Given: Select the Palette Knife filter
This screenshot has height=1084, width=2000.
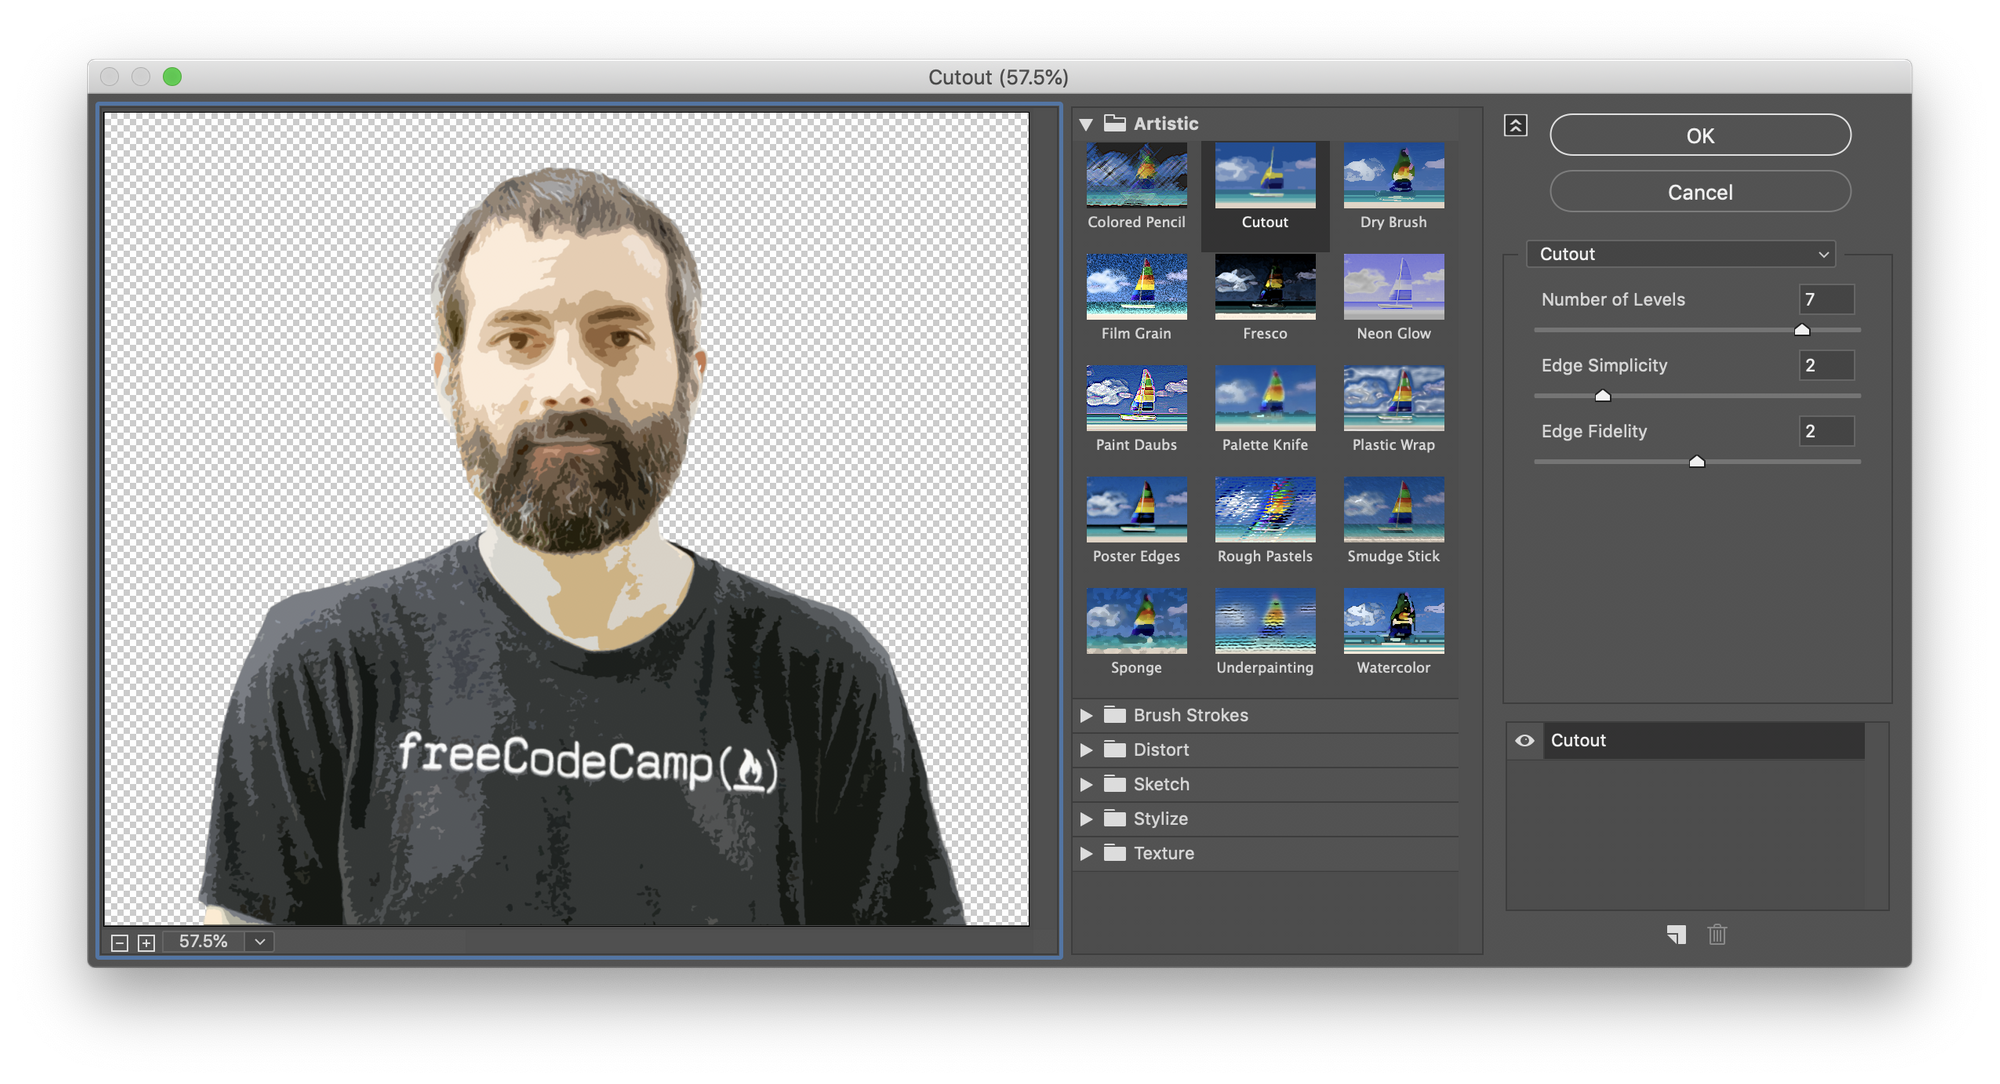Looking at the screenshot, I should (x=1265, y=398).
